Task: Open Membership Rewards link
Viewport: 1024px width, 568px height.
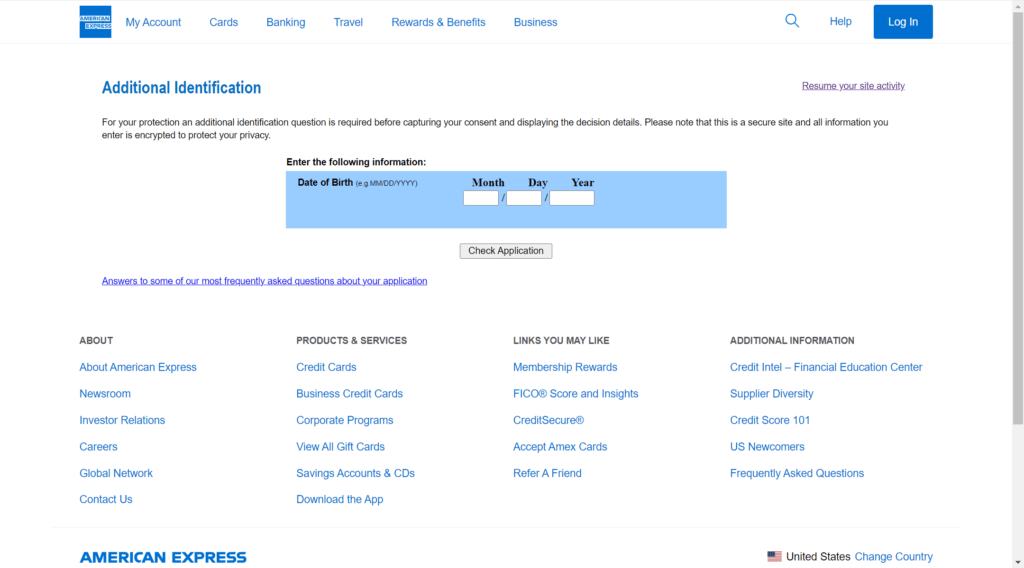Action: [x=565, y=367]
